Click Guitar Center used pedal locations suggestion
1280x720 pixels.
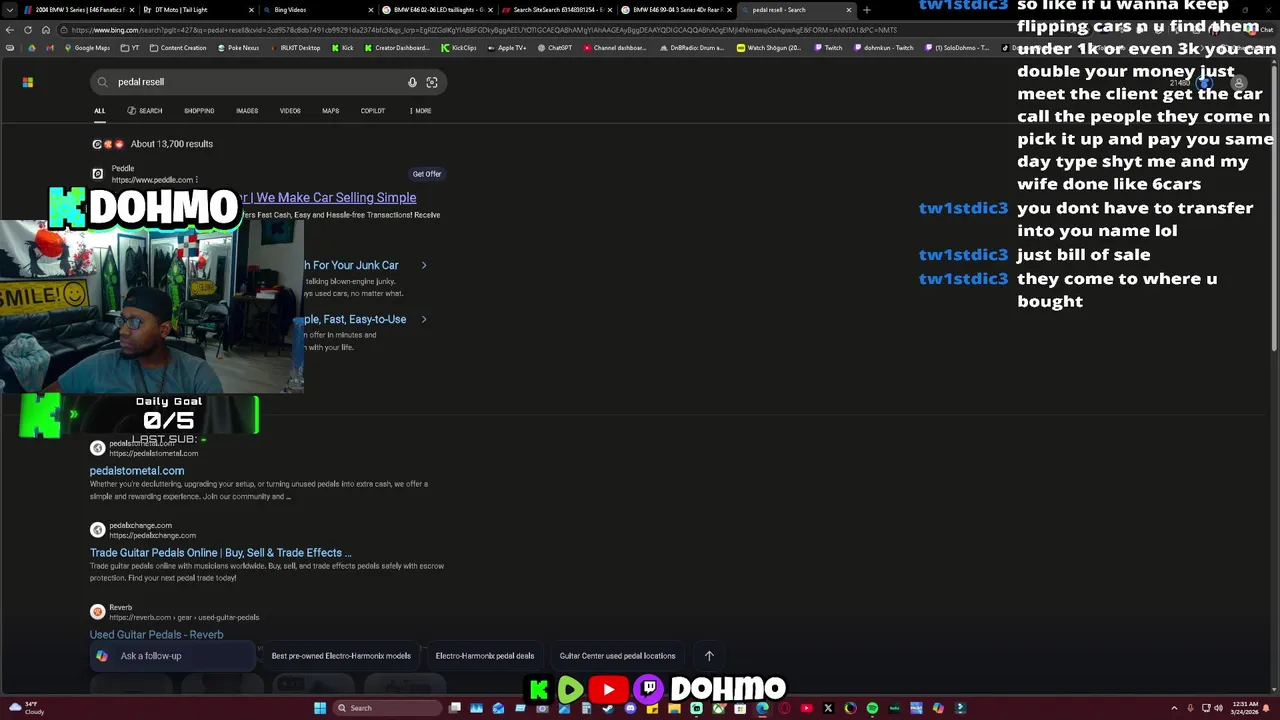click(617, 656)
